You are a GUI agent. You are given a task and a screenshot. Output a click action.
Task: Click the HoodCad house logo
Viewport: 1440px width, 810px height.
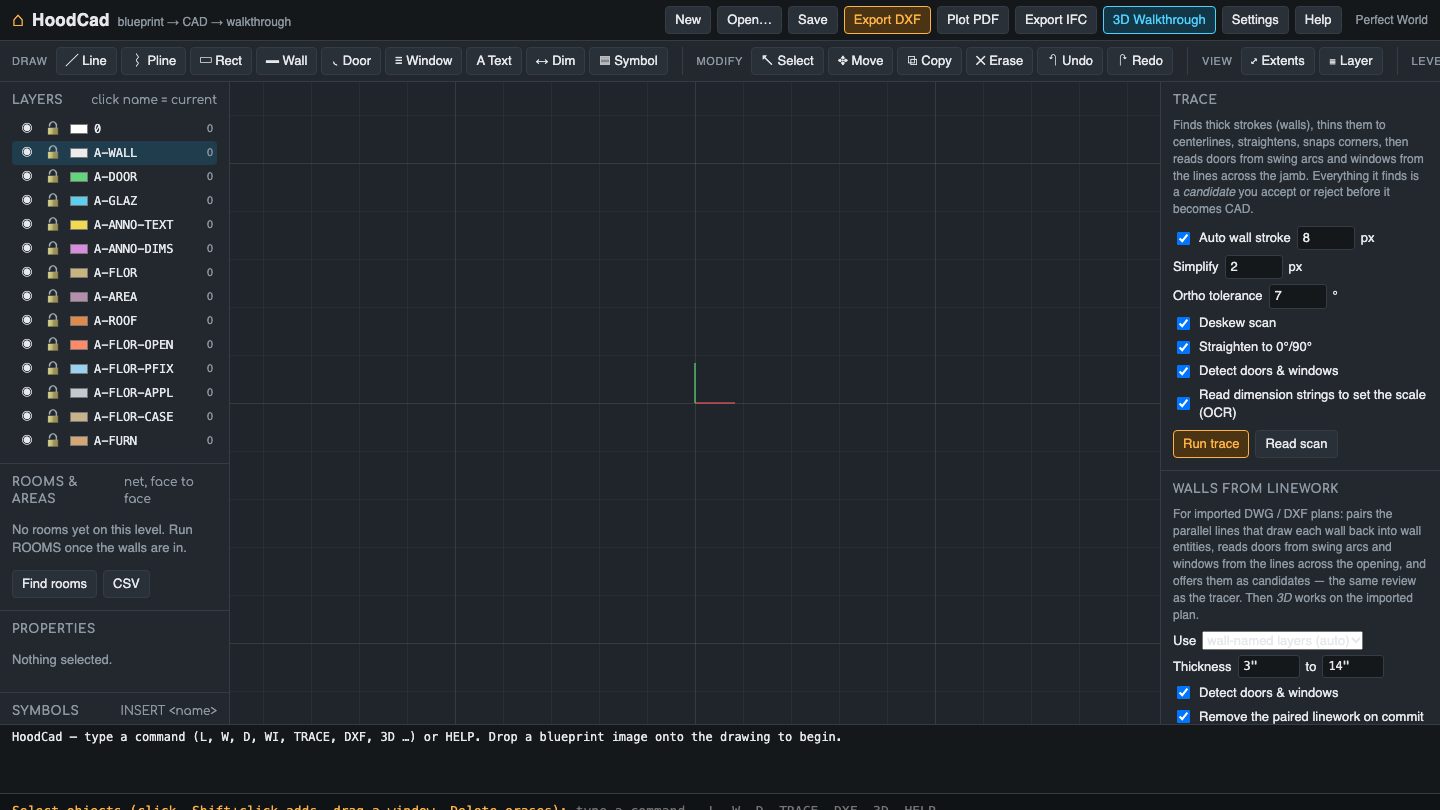18,20
